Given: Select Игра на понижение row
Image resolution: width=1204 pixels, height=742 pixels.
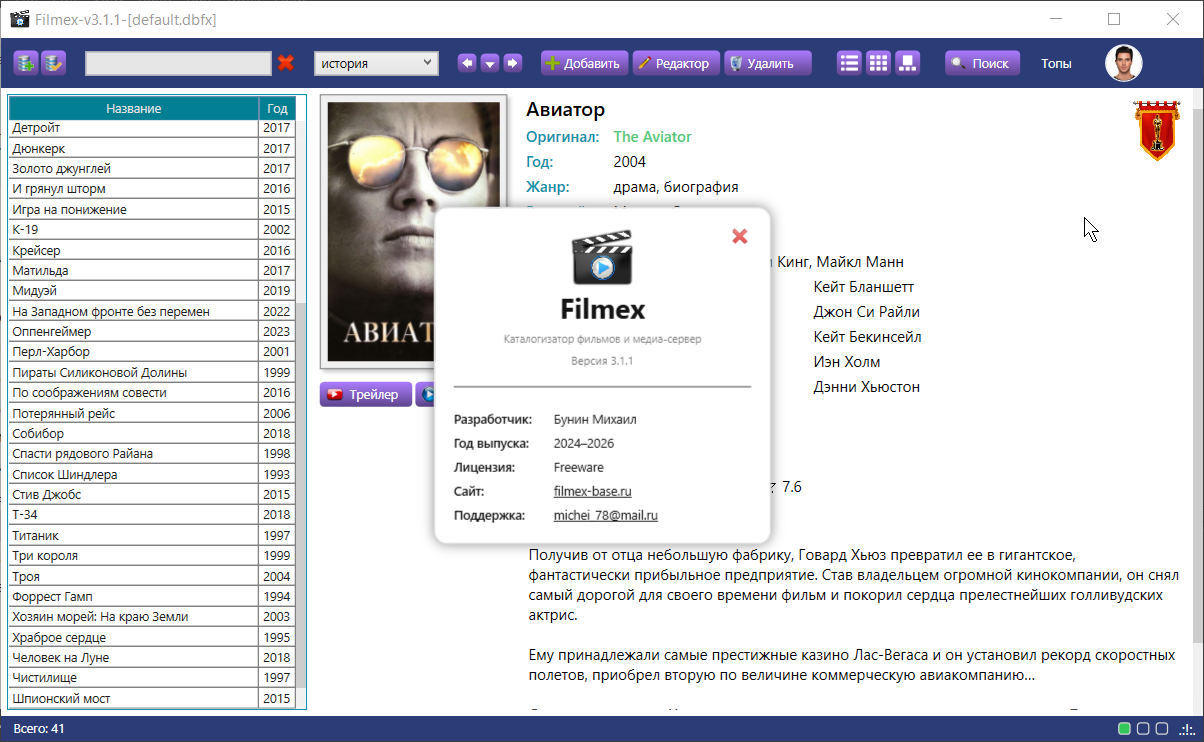Looking at the screenshot, I should tap(153, 210).
